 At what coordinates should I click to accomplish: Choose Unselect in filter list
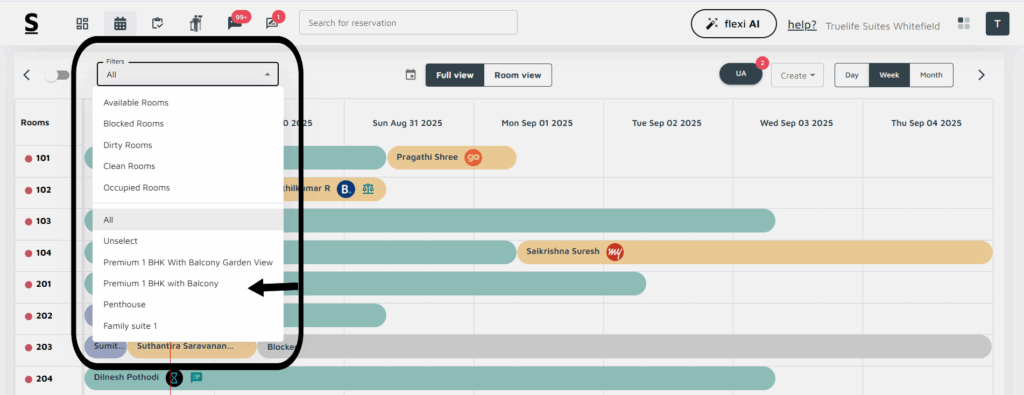188,241
